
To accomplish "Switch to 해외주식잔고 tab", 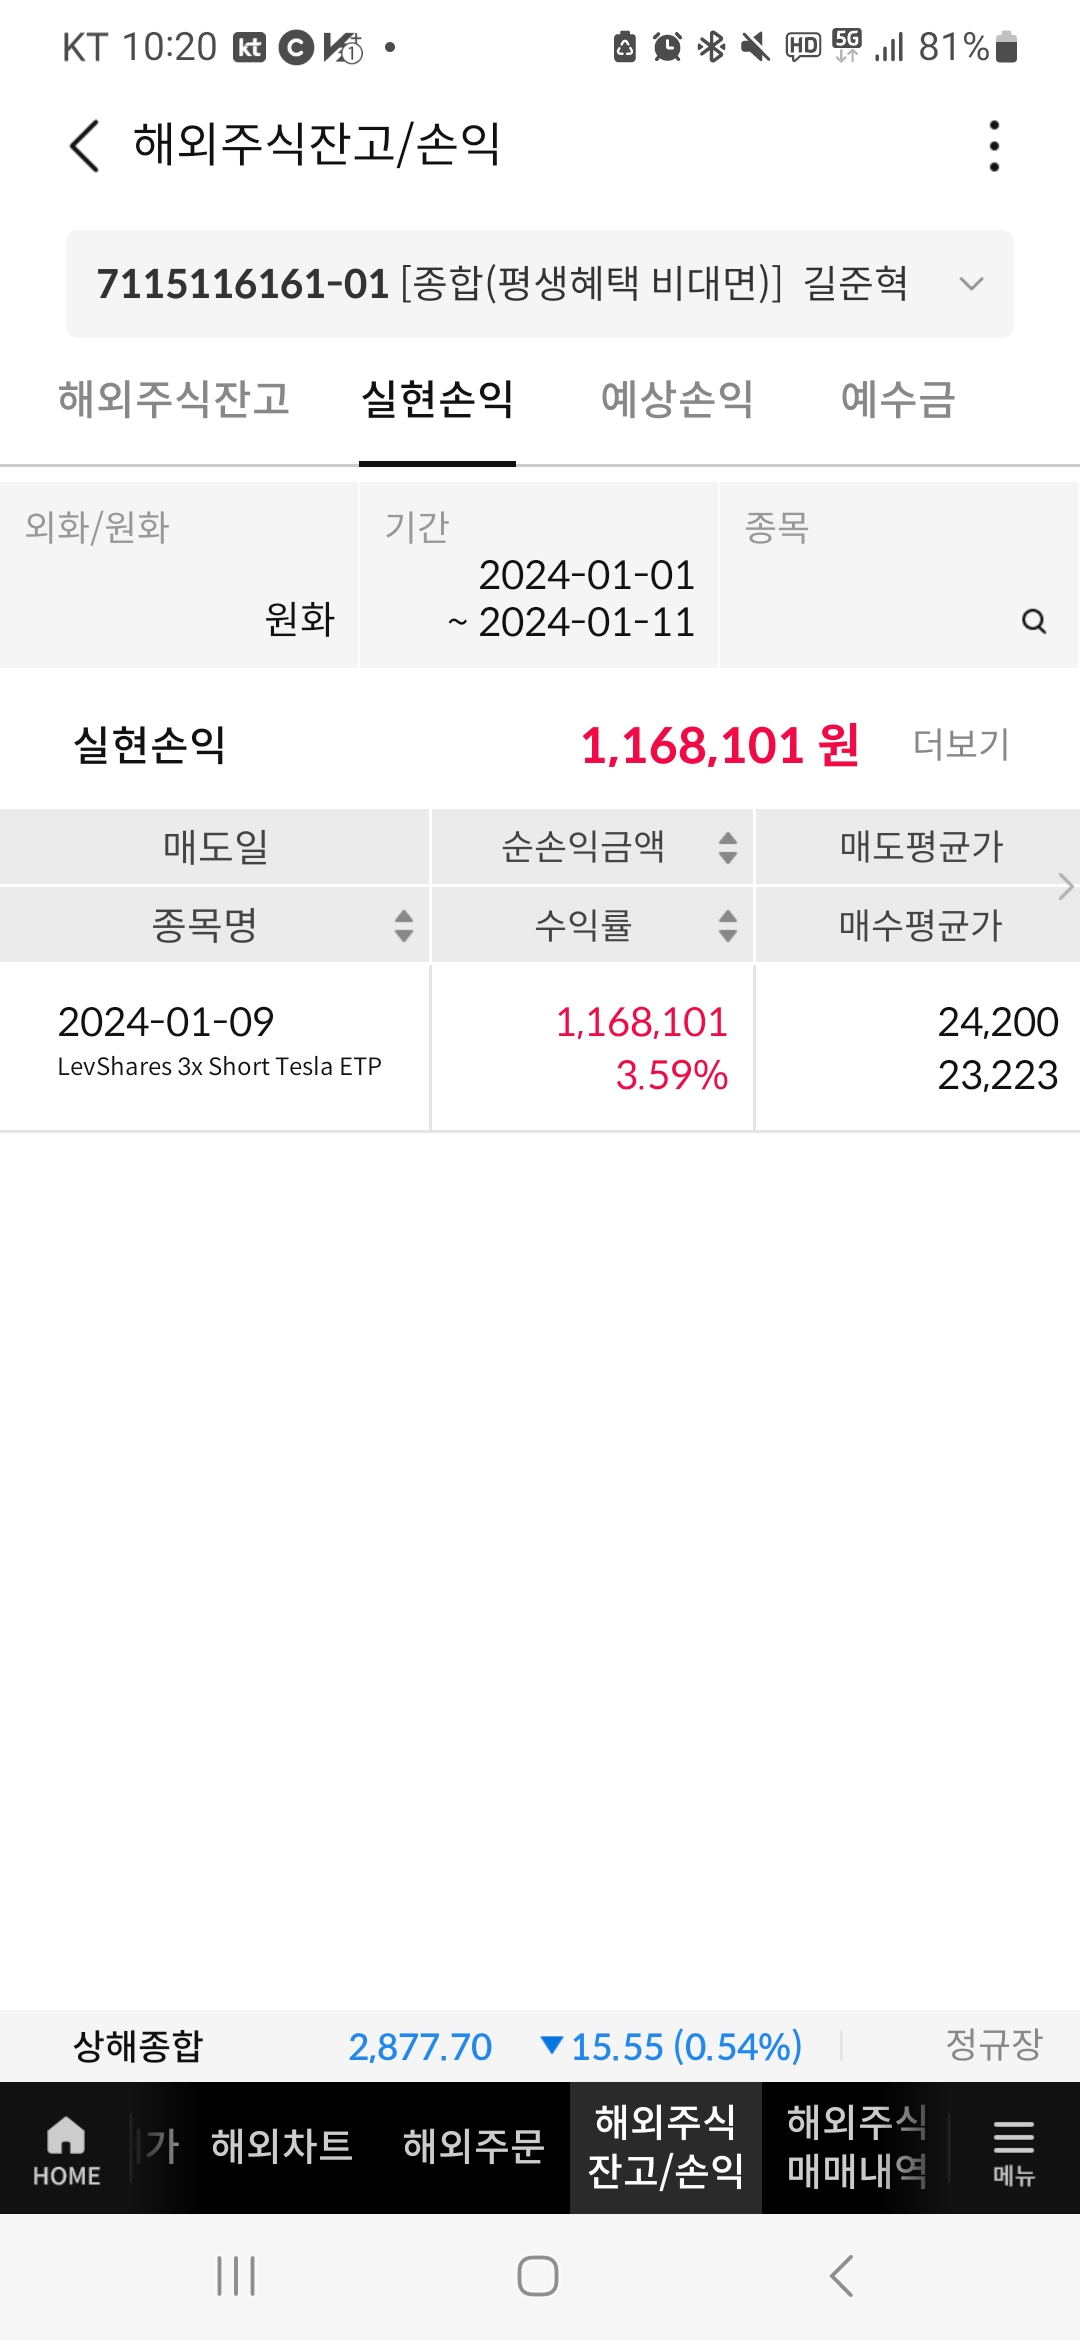I will (x=174, y=399).
